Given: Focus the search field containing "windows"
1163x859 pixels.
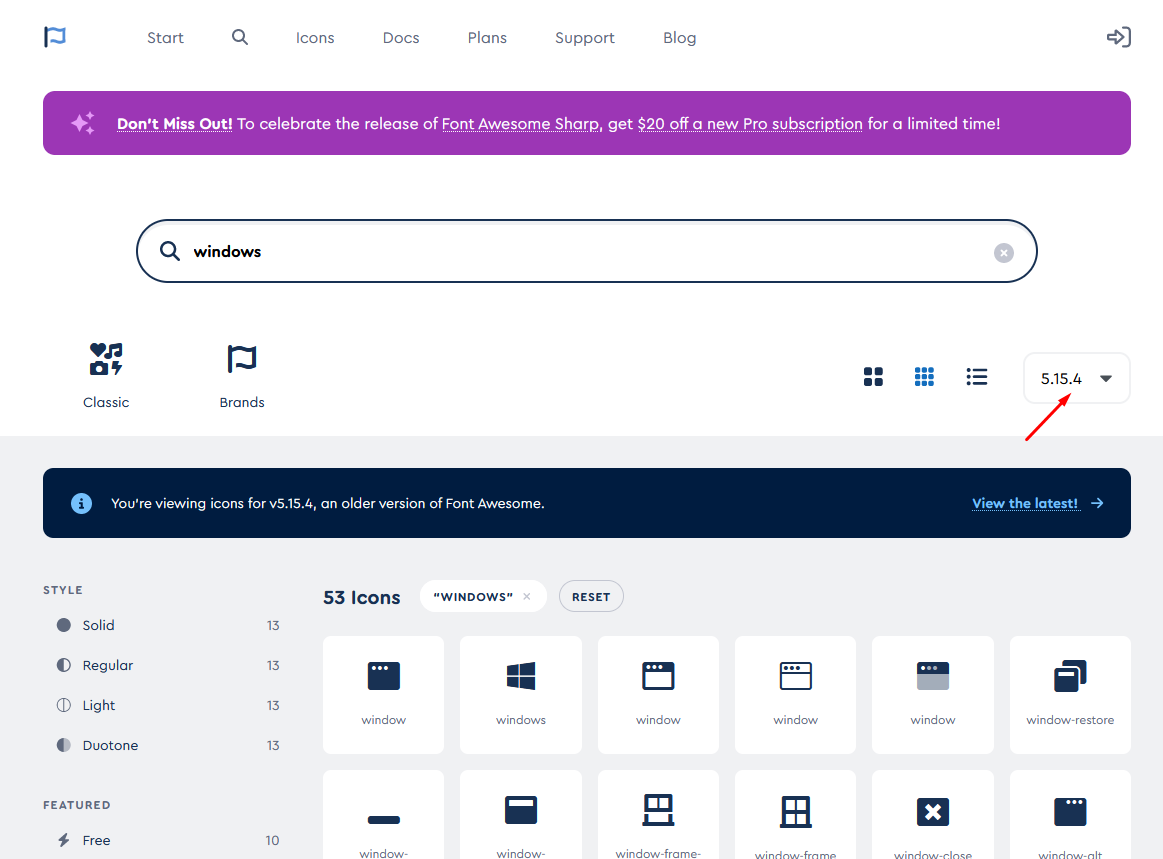Looking at the screenshot, I should [587, 251].
